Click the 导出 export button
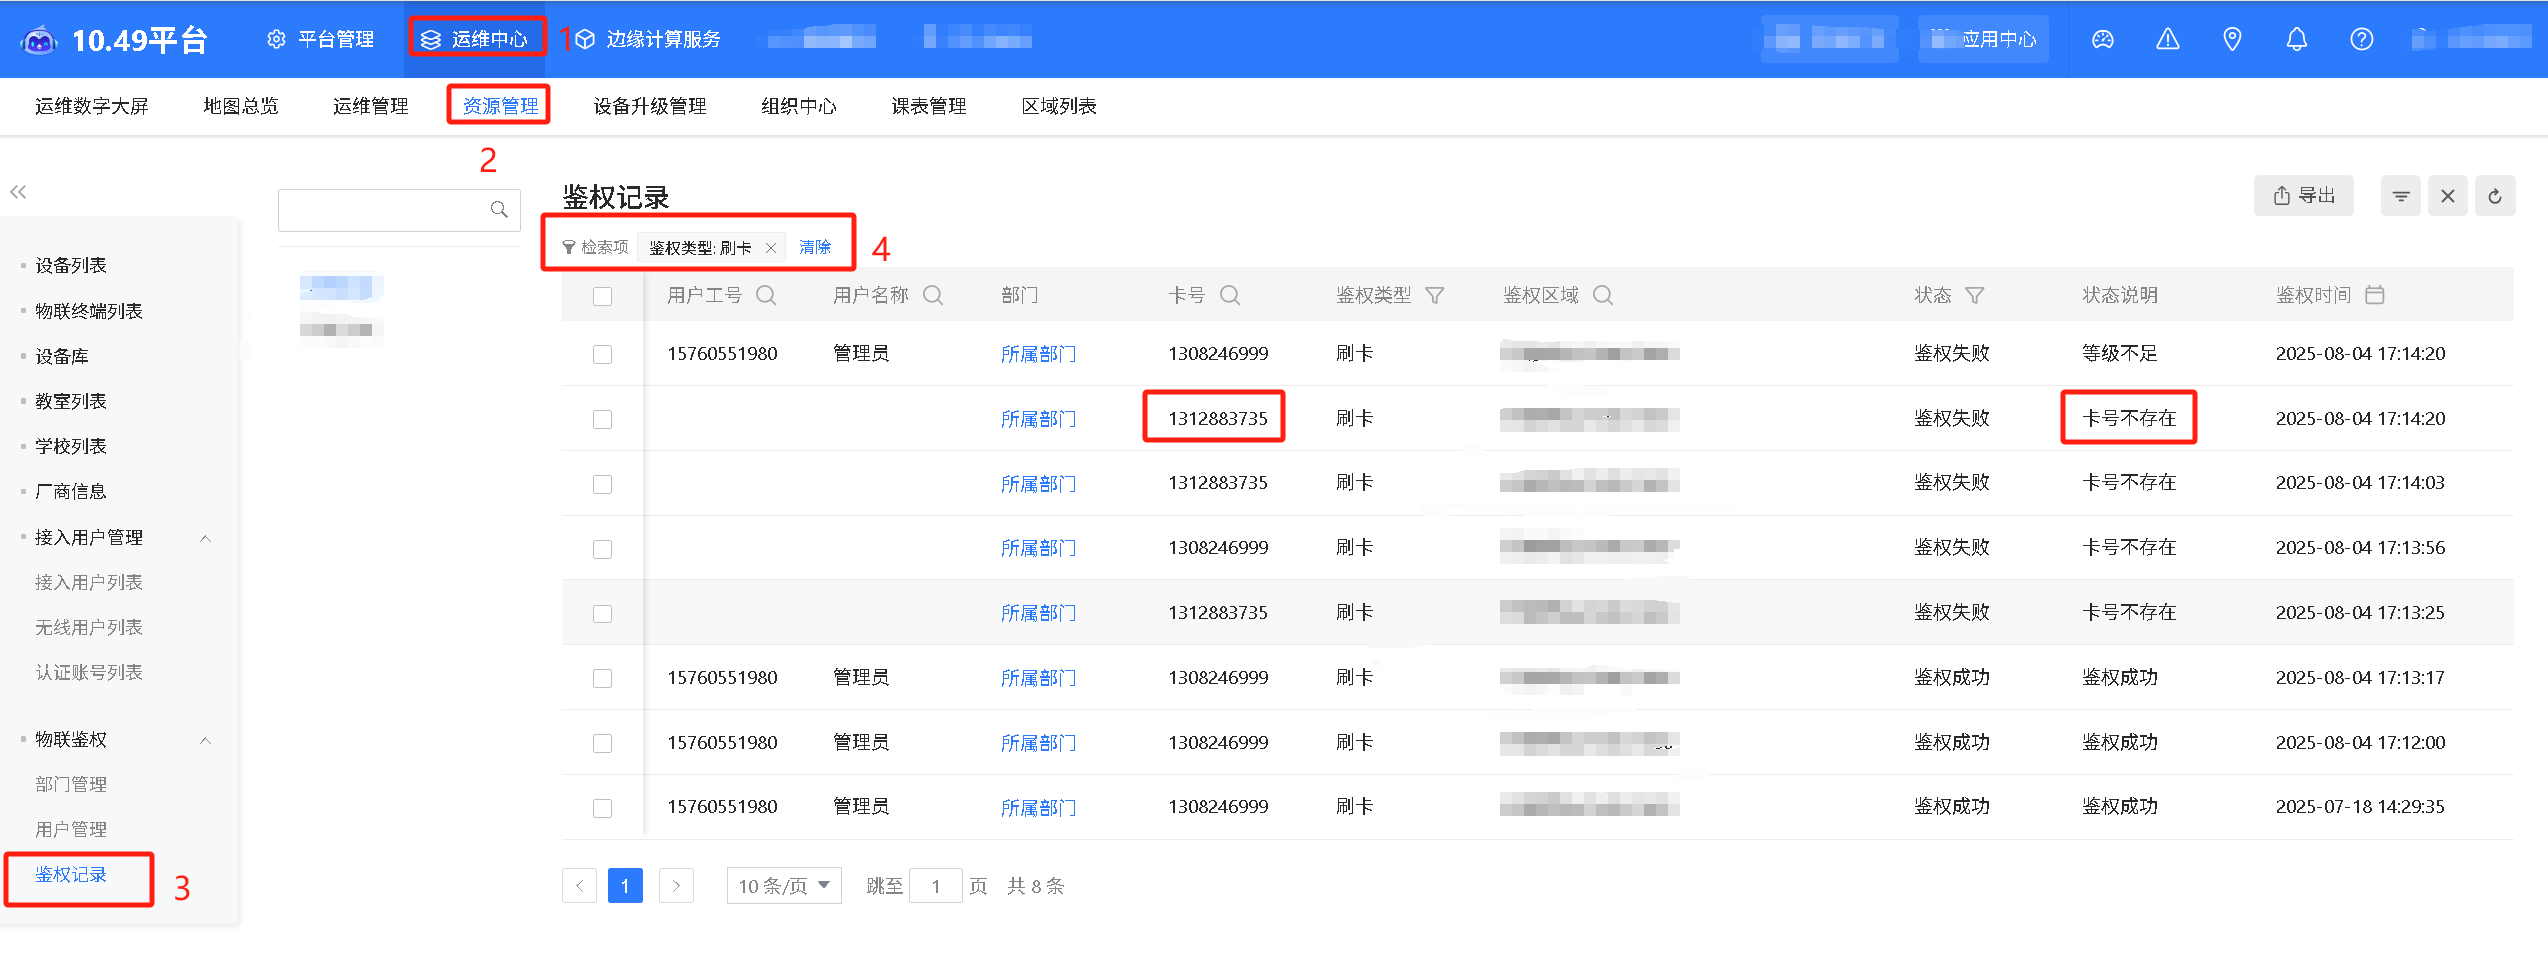Viewport: 2548px width, 963px height. pyautogui.click(x=2303, y=196)
